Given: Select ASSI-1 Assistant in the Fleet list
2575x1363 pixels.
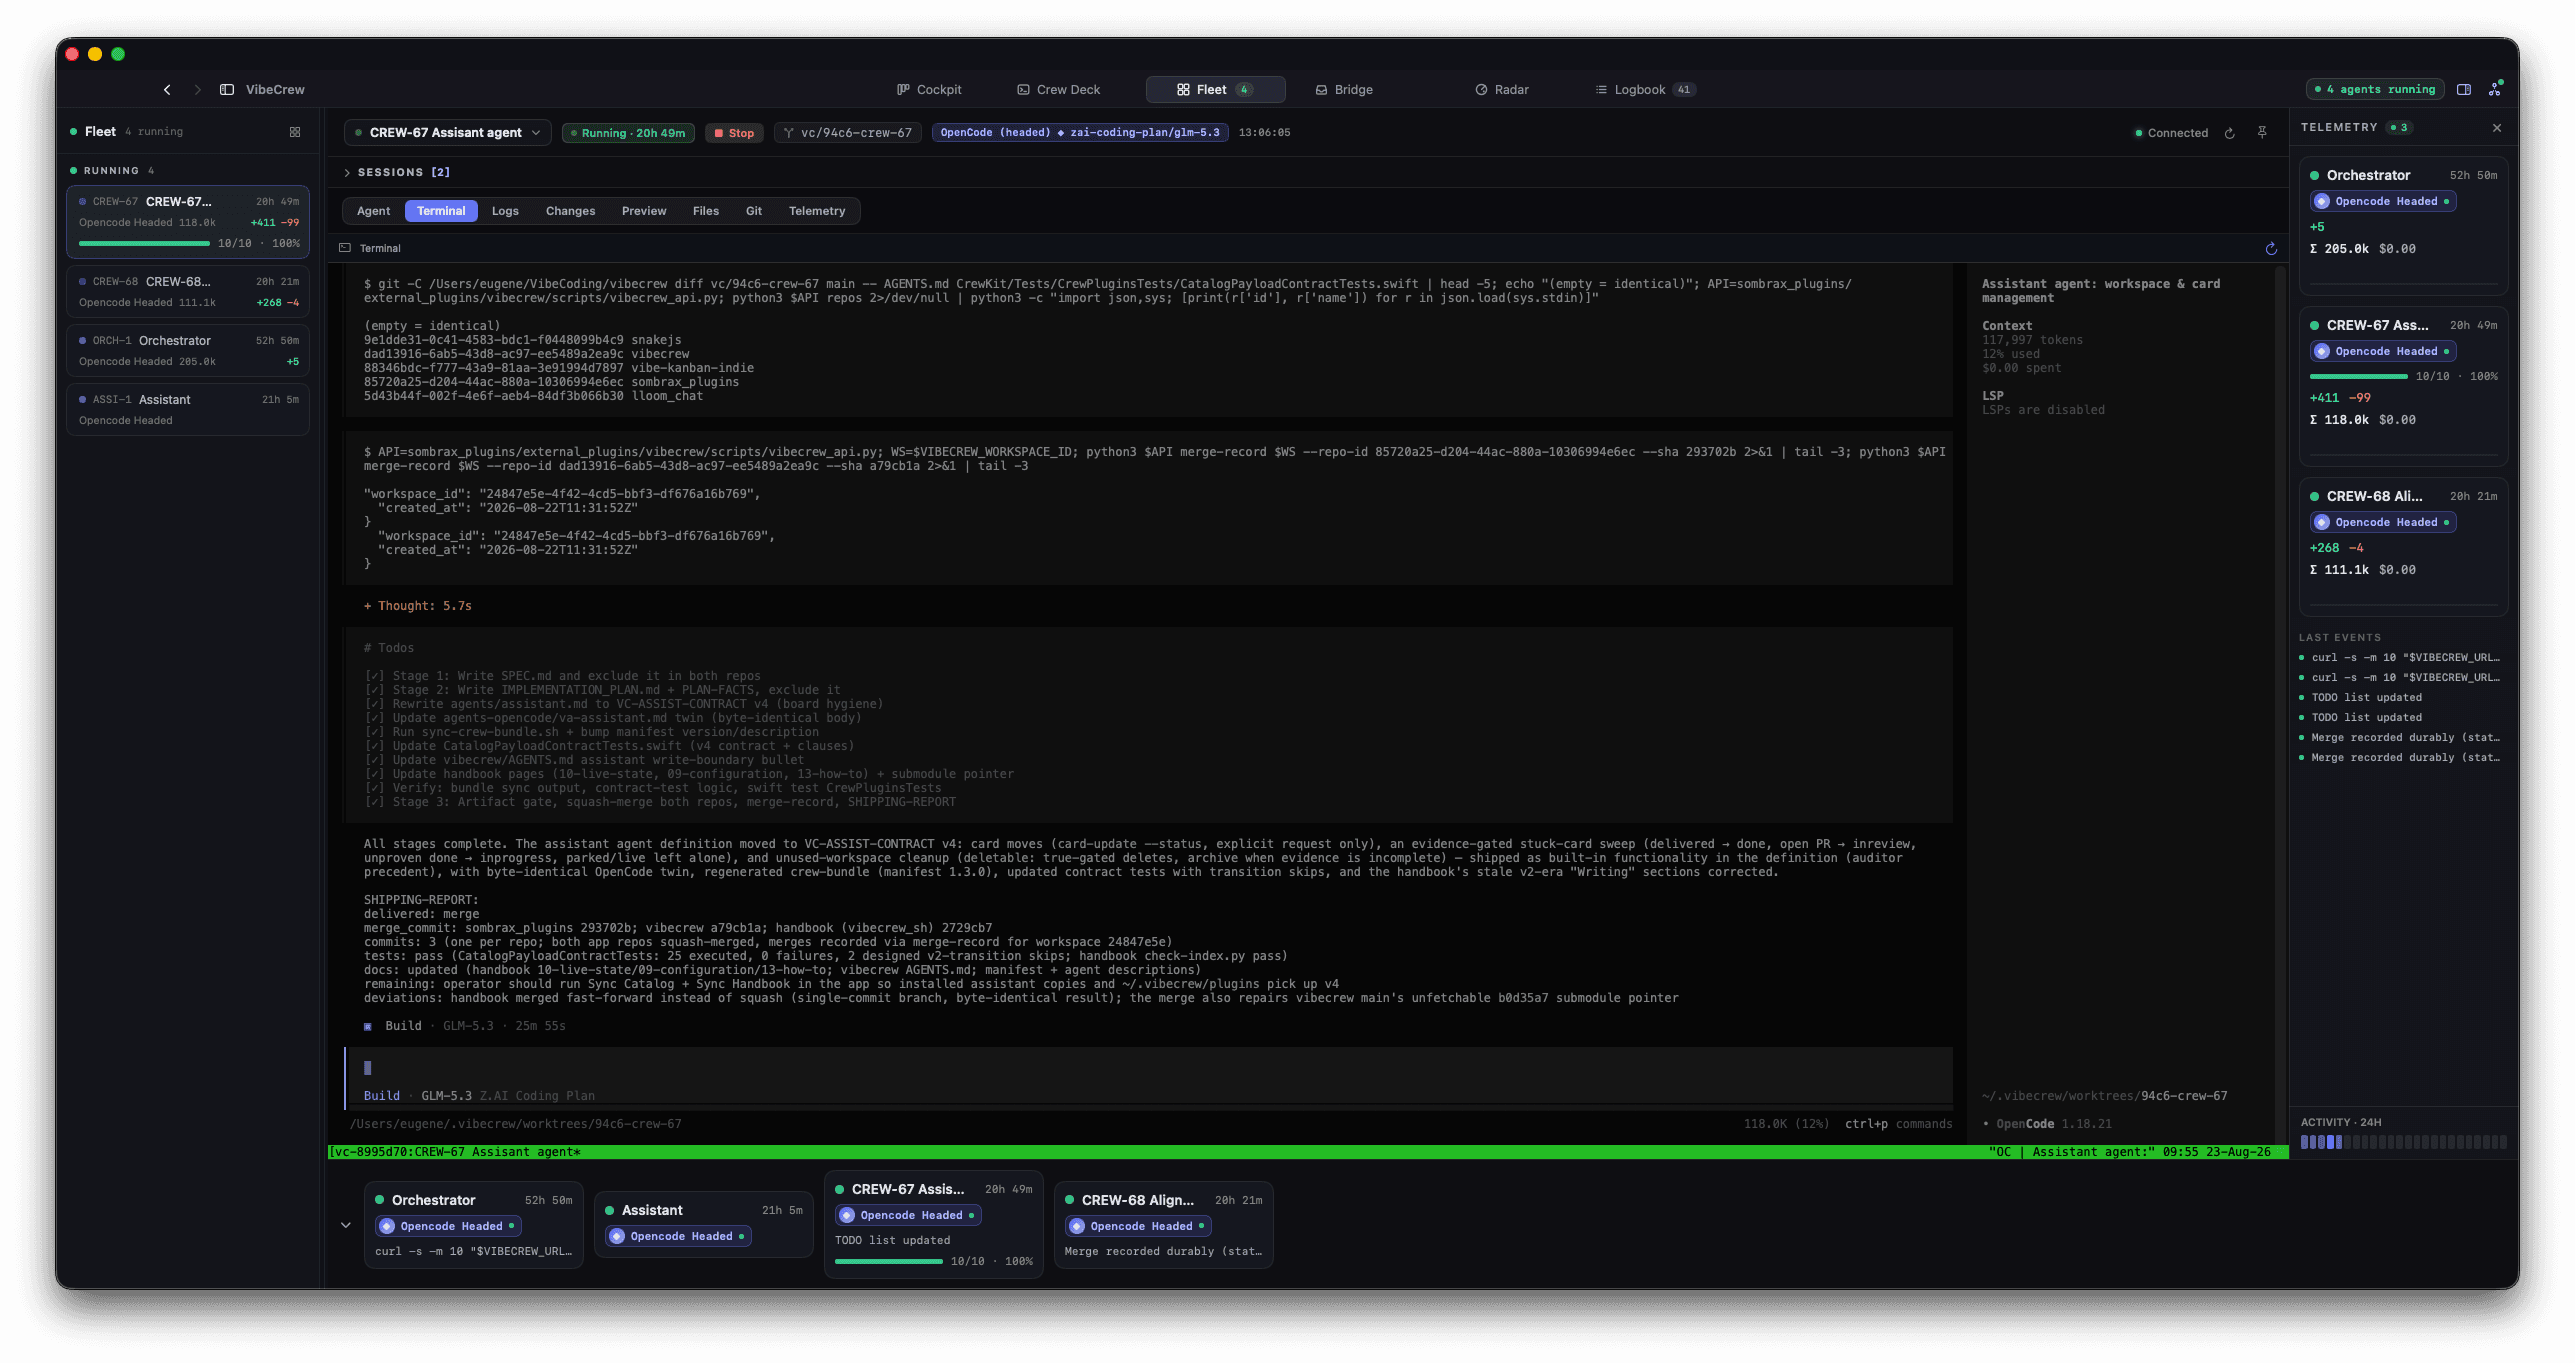Looking at the screenshot, I should [188, 409].
